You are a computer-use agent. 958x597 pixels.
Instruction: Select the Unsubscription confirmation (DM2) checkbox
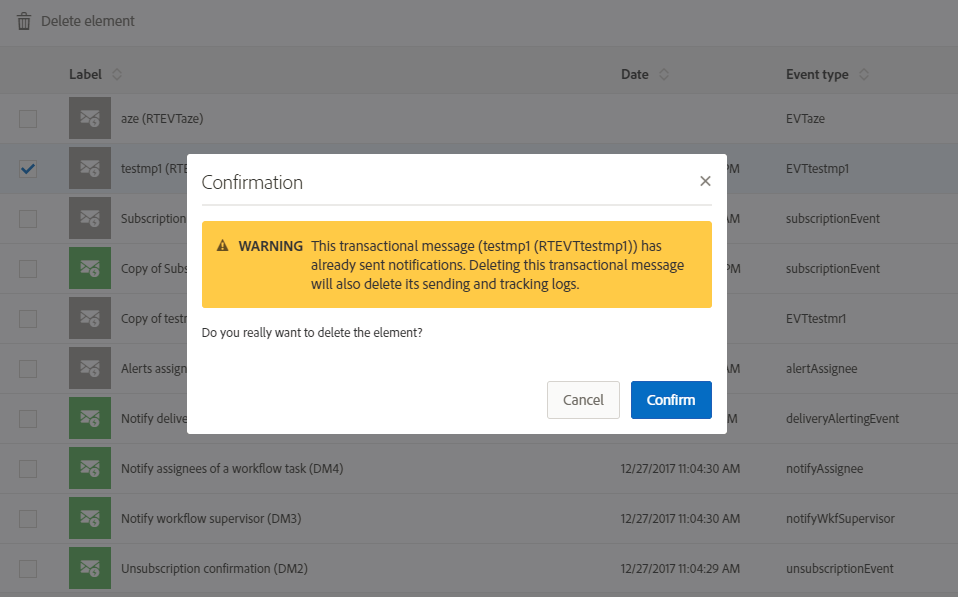(x=28, y=569)
